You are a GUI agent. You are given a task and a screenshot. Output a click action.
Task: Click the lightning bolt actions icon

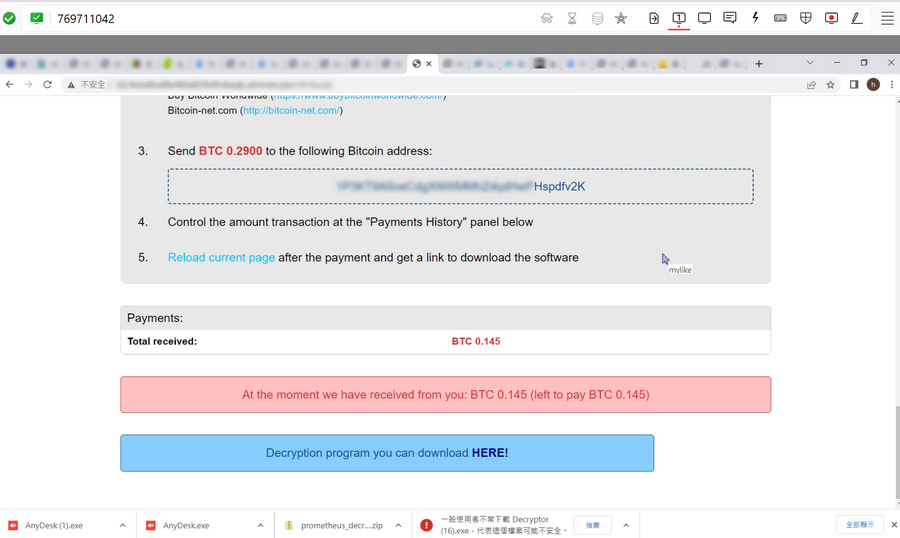[755, 18]
